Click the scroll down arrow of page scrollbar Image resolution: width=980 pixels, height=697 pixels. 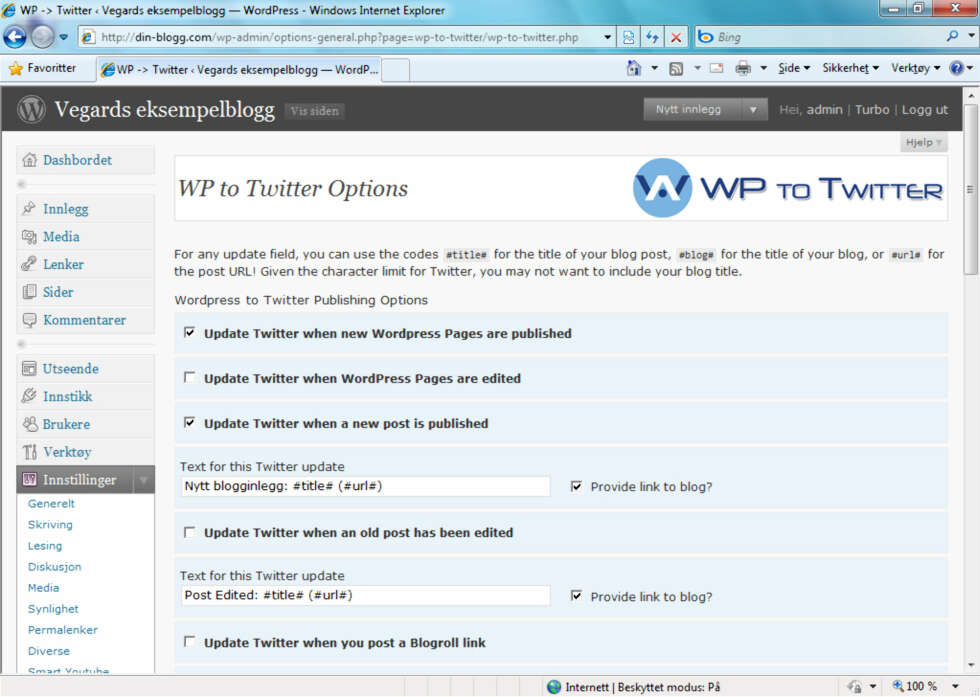pyautogui.click(x=970, y=665)
